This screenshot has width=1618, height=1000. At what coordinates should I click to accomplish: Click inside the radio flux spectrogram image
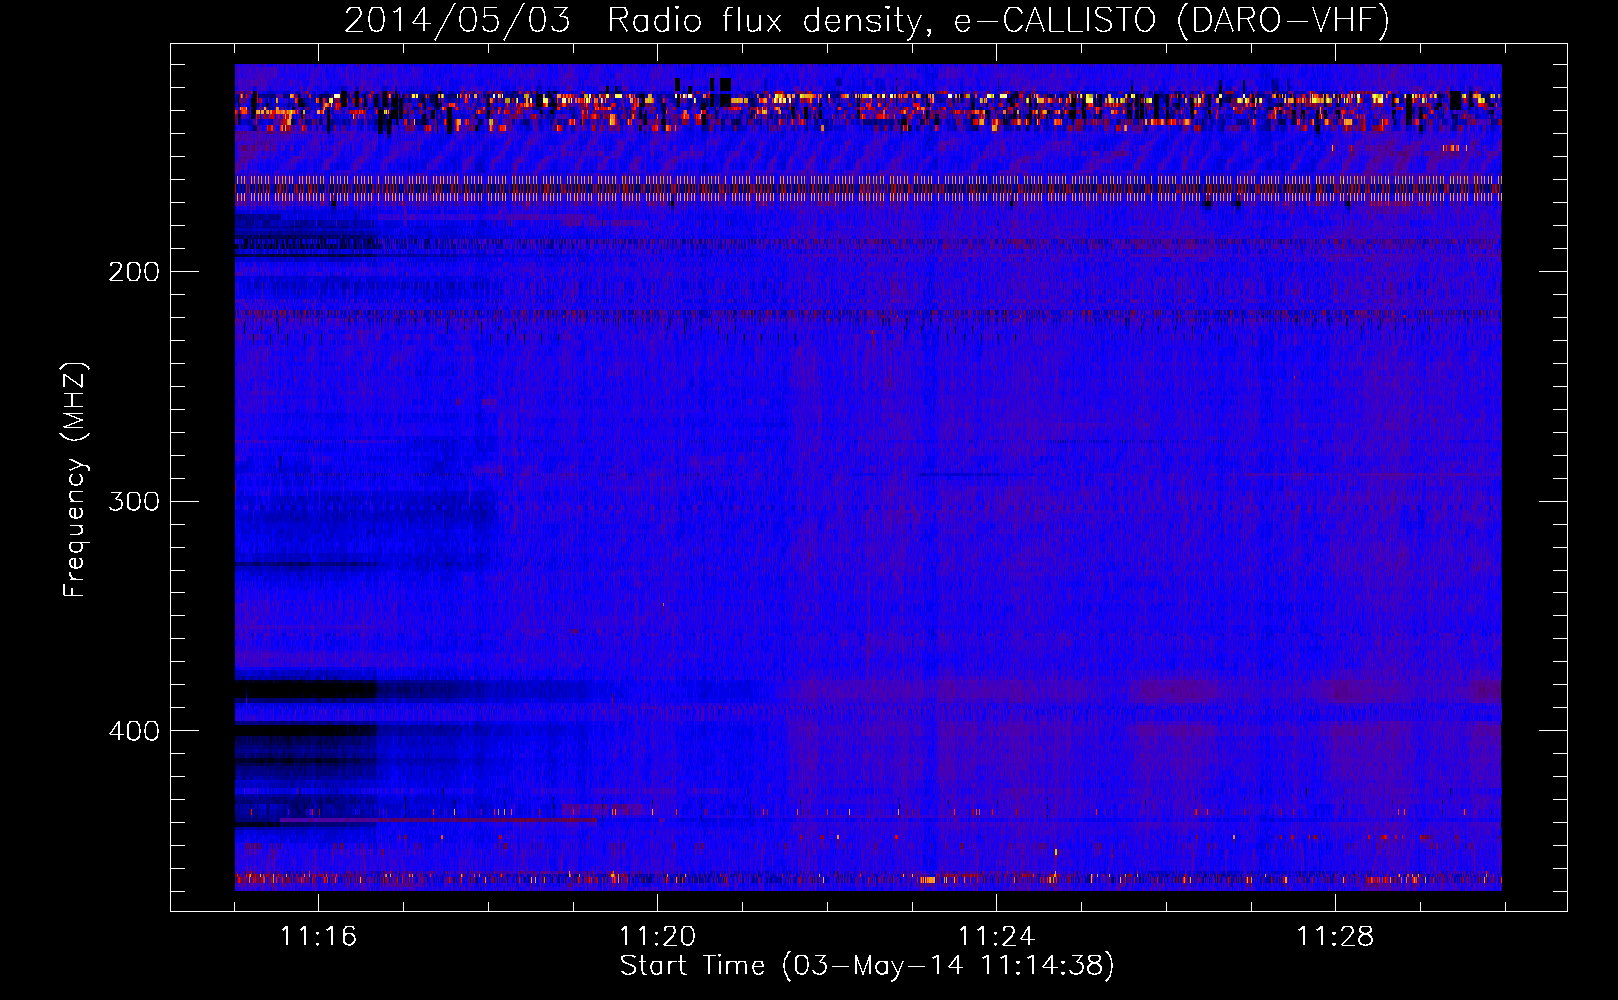(x=868, y=477)
